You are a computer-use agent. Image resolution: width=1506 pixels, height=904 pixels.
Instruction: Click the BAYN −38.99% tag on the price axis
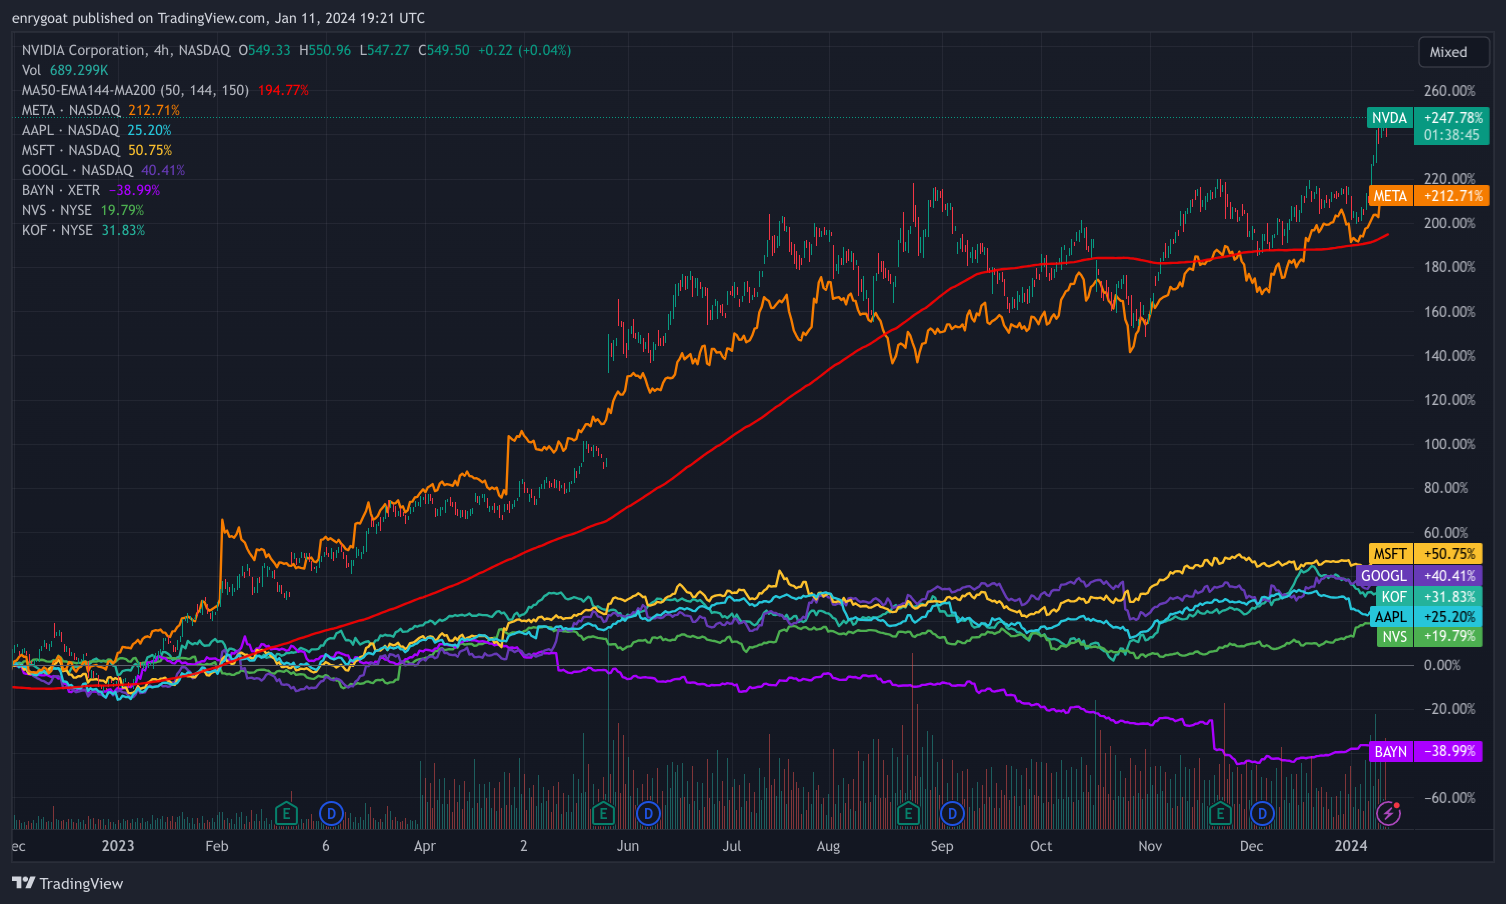(x=1425, y=751)
